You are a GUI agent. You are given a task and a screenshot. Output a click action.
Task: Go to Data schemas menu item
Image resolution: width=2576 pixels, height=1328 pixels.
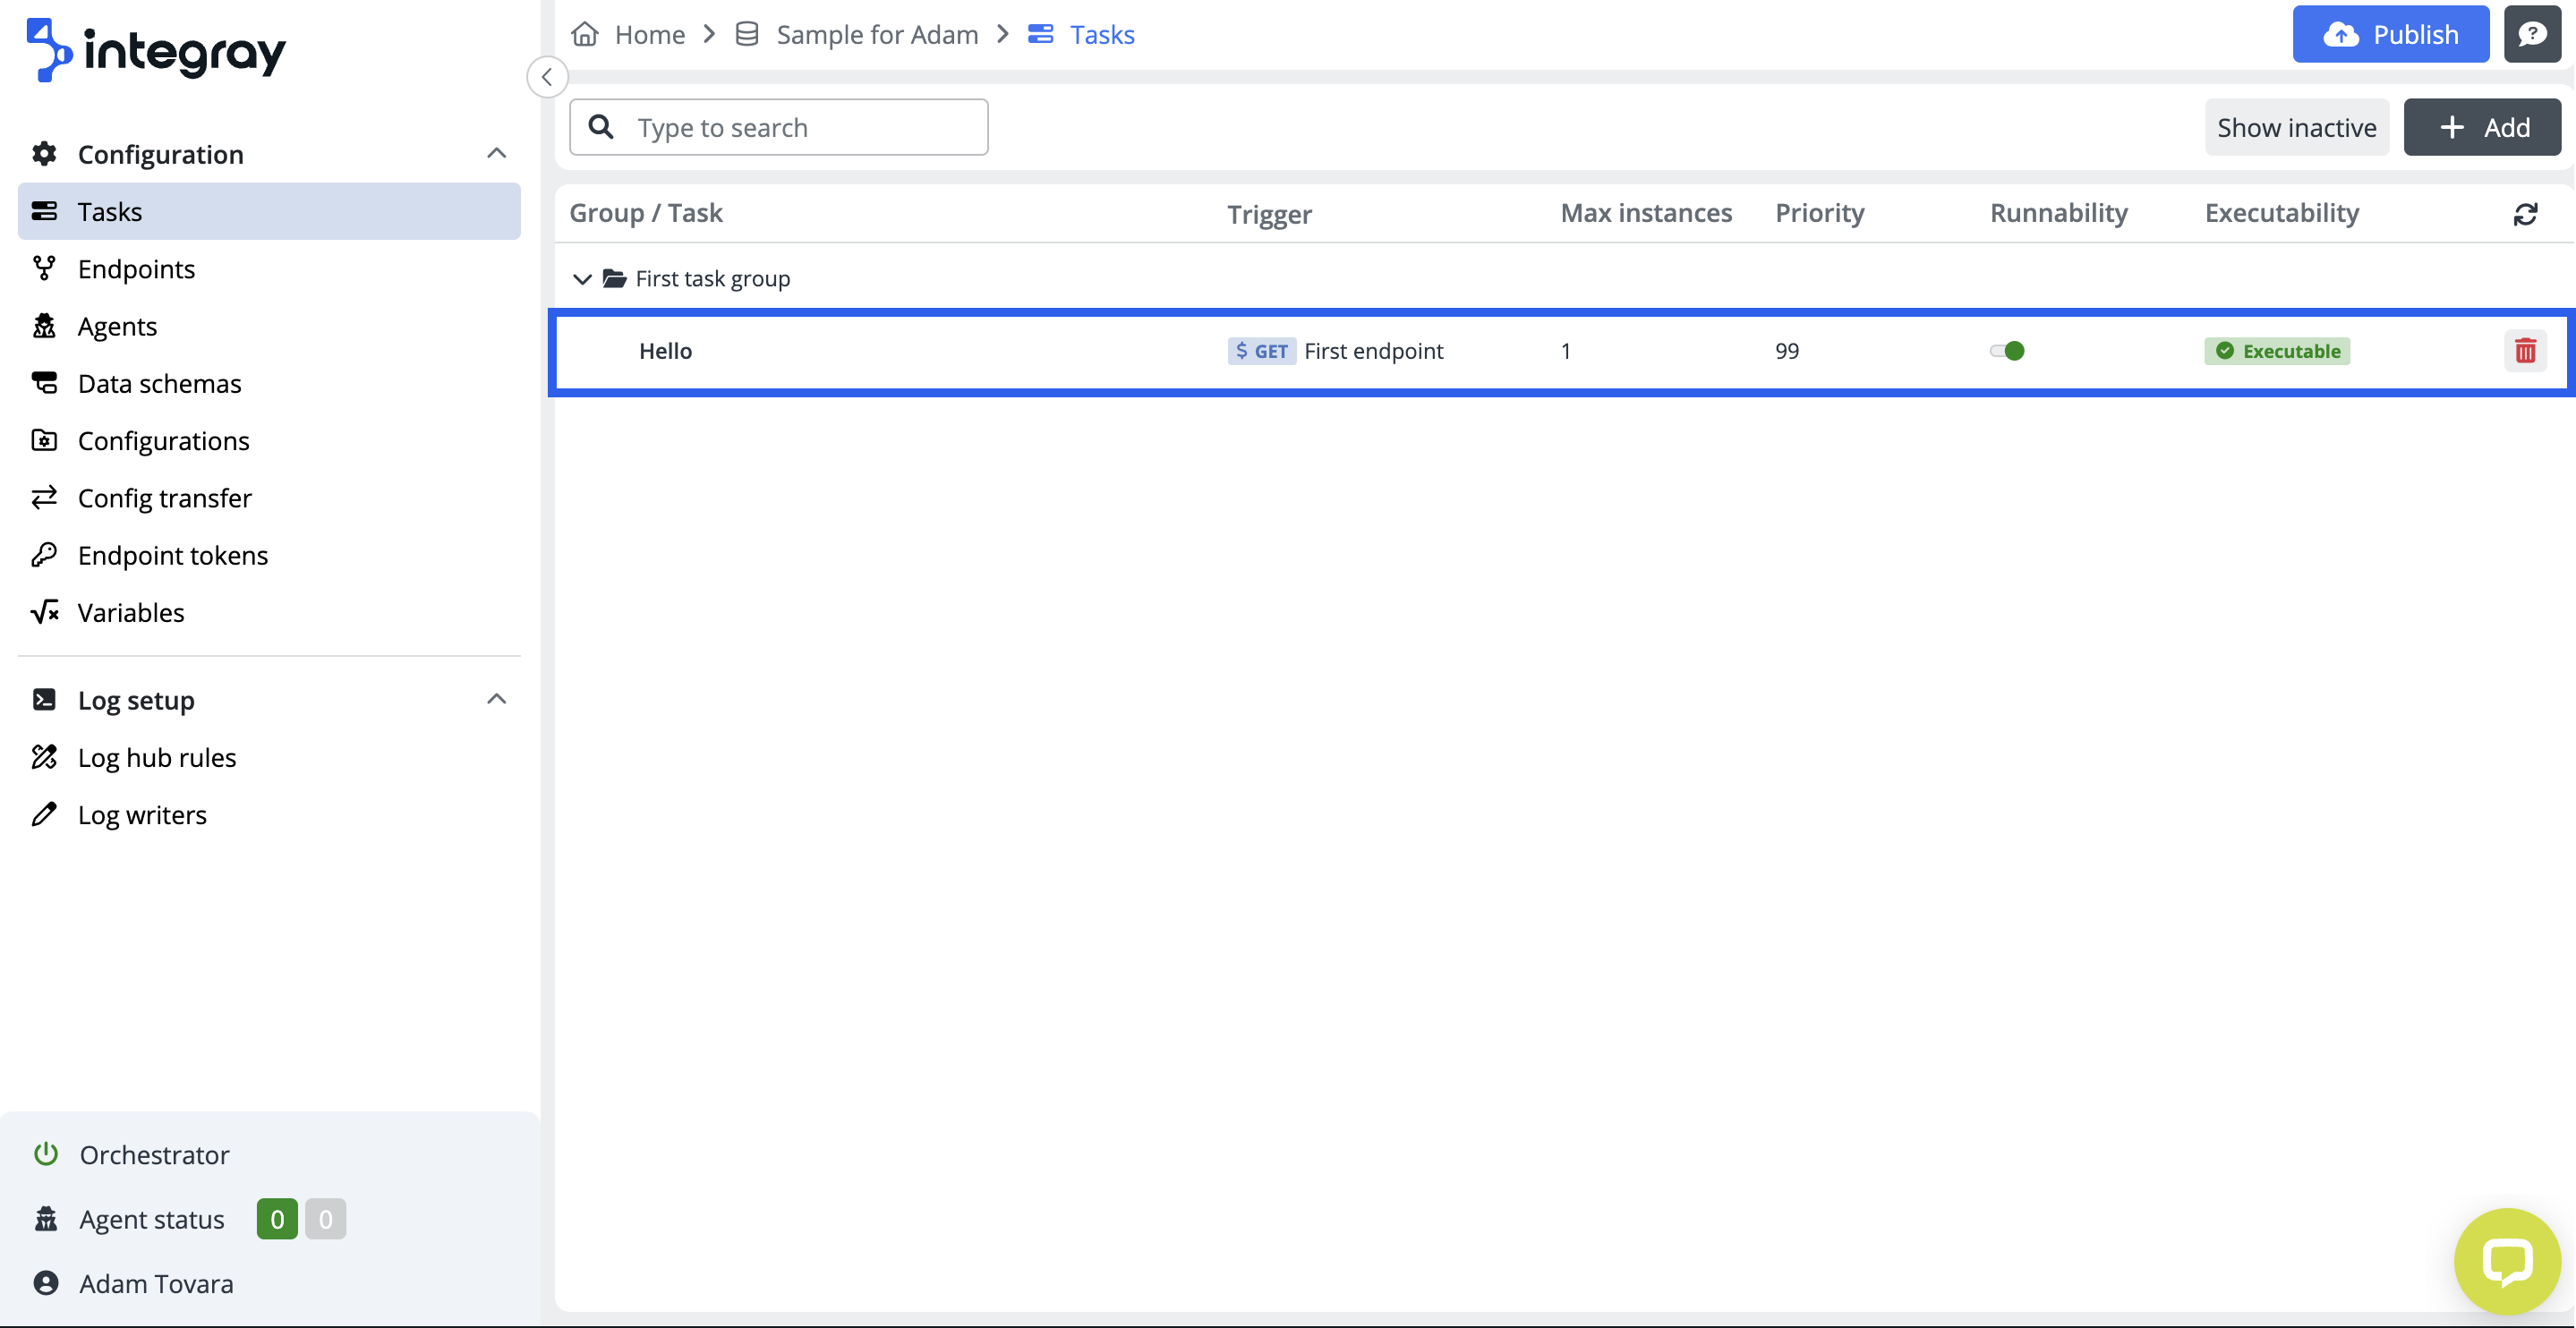159,384
